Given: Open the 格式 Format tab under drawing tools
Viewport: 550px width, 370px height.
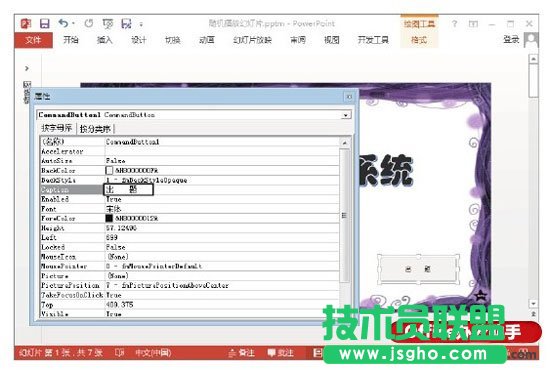Looking at the screenshot, I should coord(419,40).
